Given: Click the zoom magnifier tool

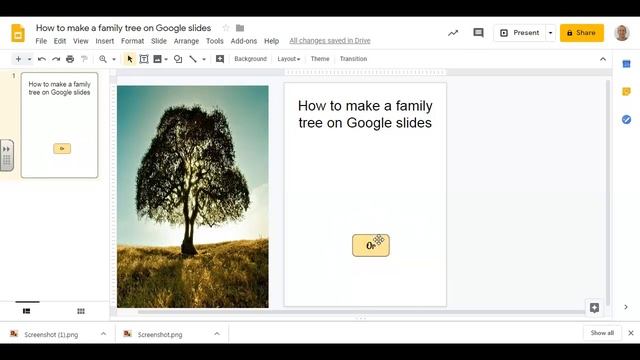Looking at the screenshot, I should [x=103, y=59].
